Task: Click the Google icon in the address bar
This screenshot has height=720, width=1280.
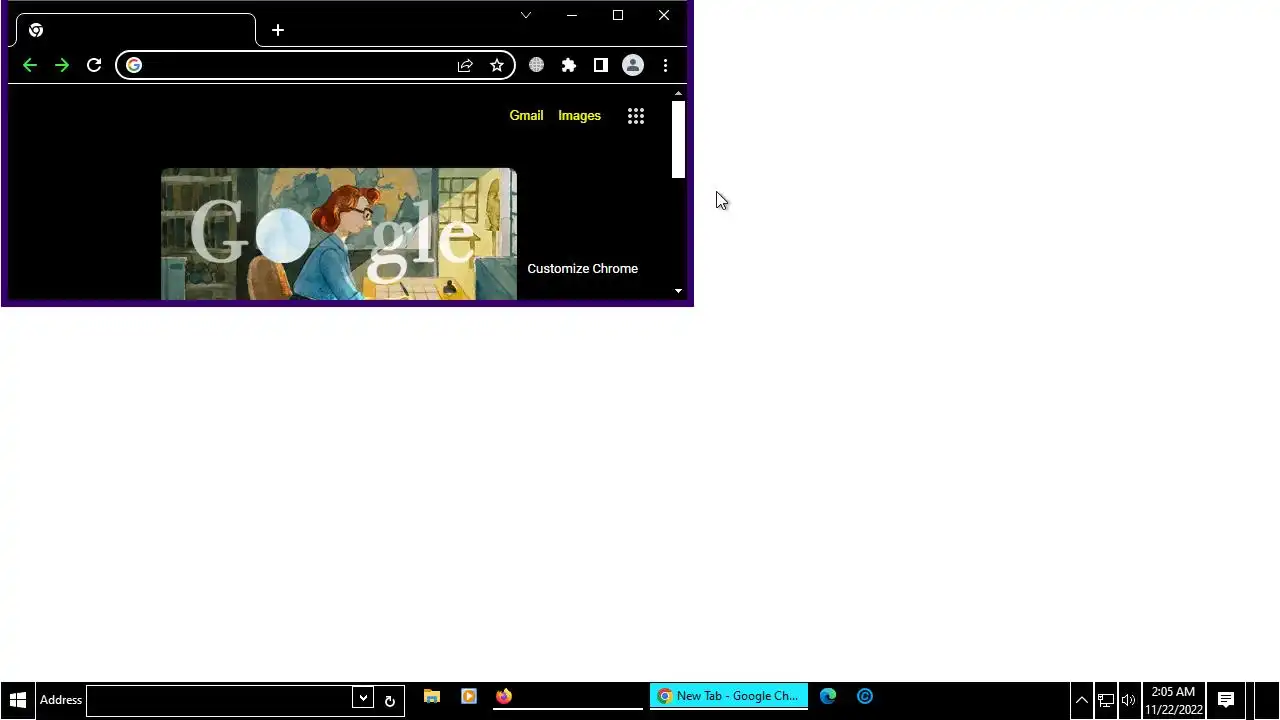Action: coord(134,65)
